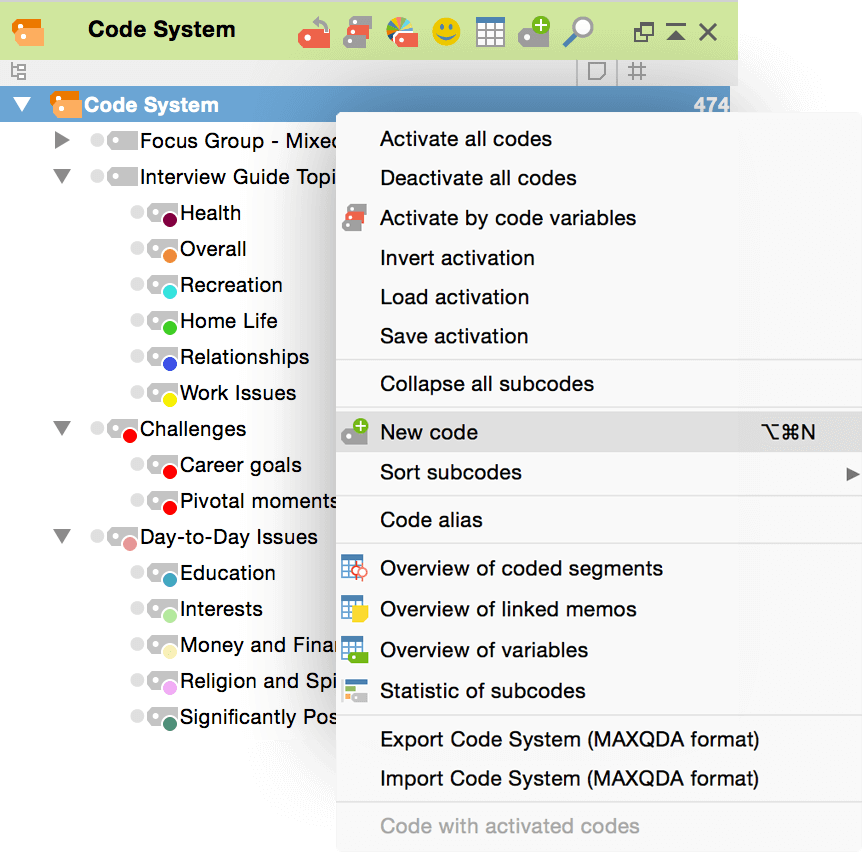
Task: Toggle activation dot for Interview Guide Topics
Action: (97, 176)
